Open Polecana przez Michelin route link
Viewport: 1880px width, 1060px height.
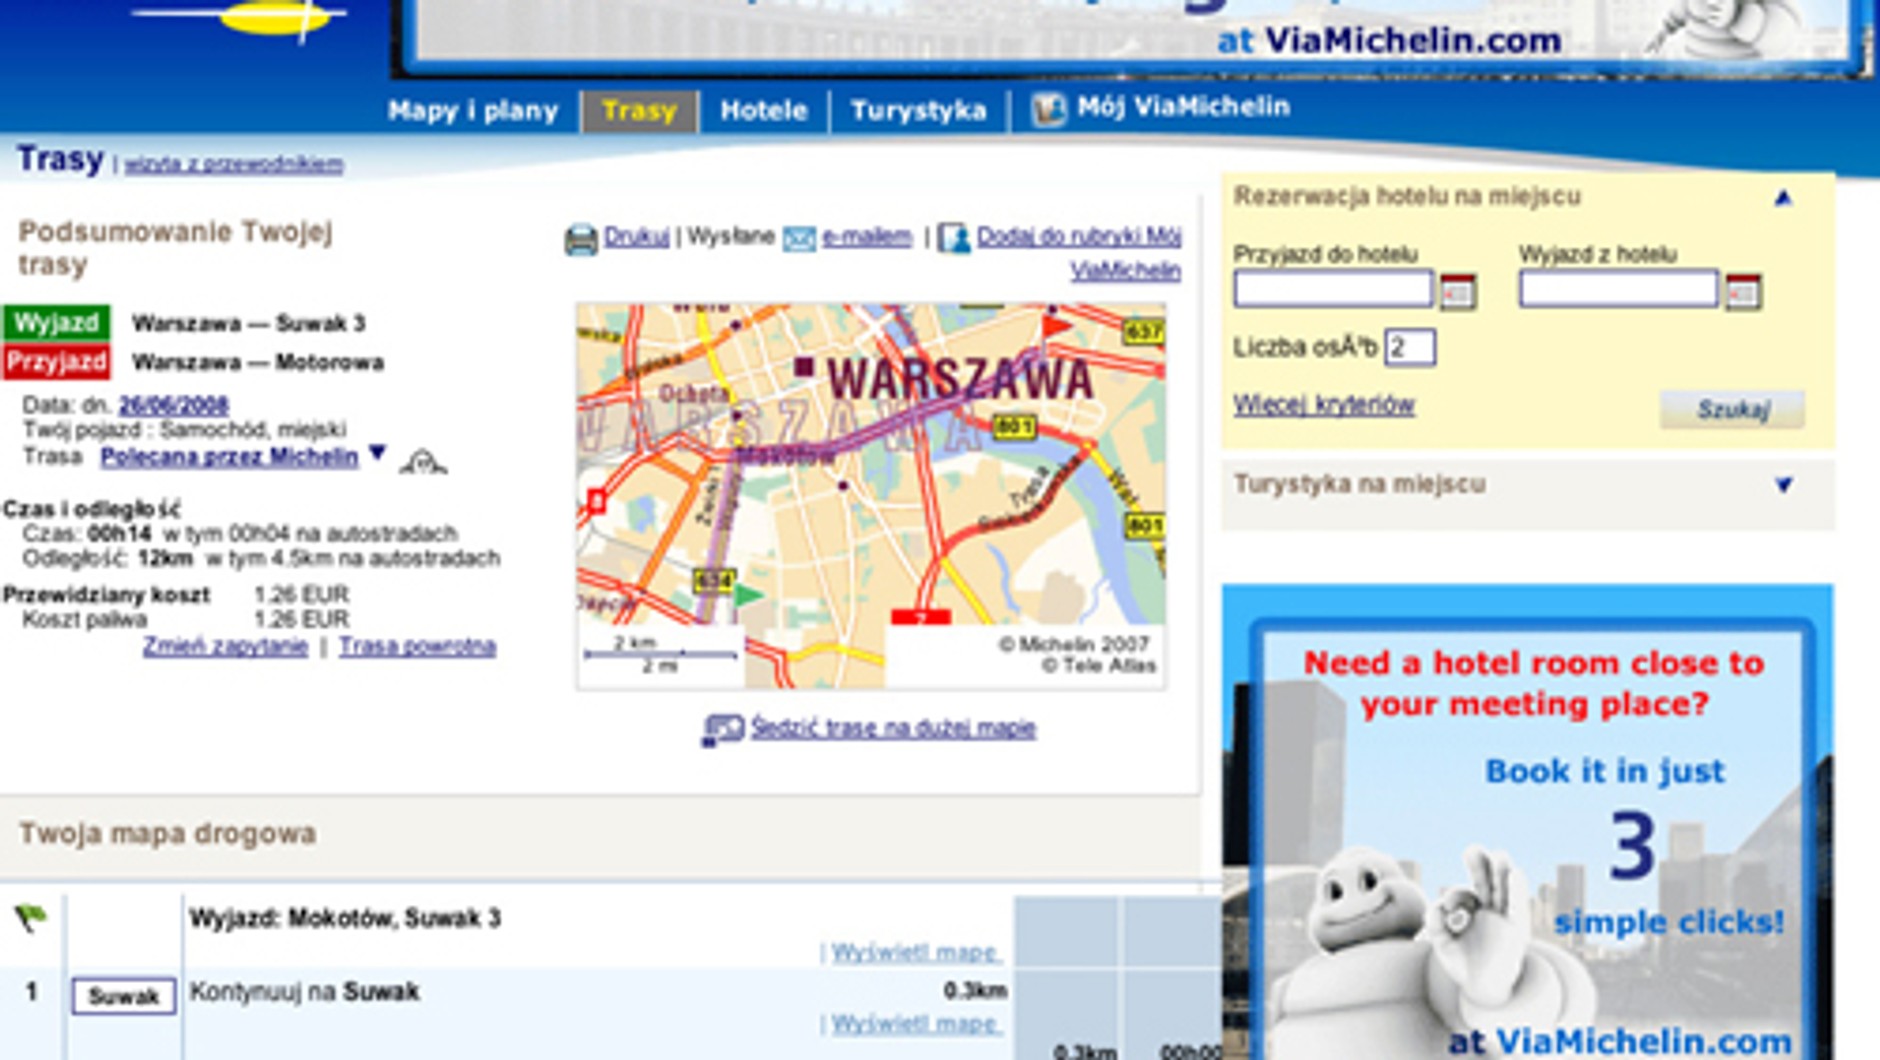pos(229,457)
